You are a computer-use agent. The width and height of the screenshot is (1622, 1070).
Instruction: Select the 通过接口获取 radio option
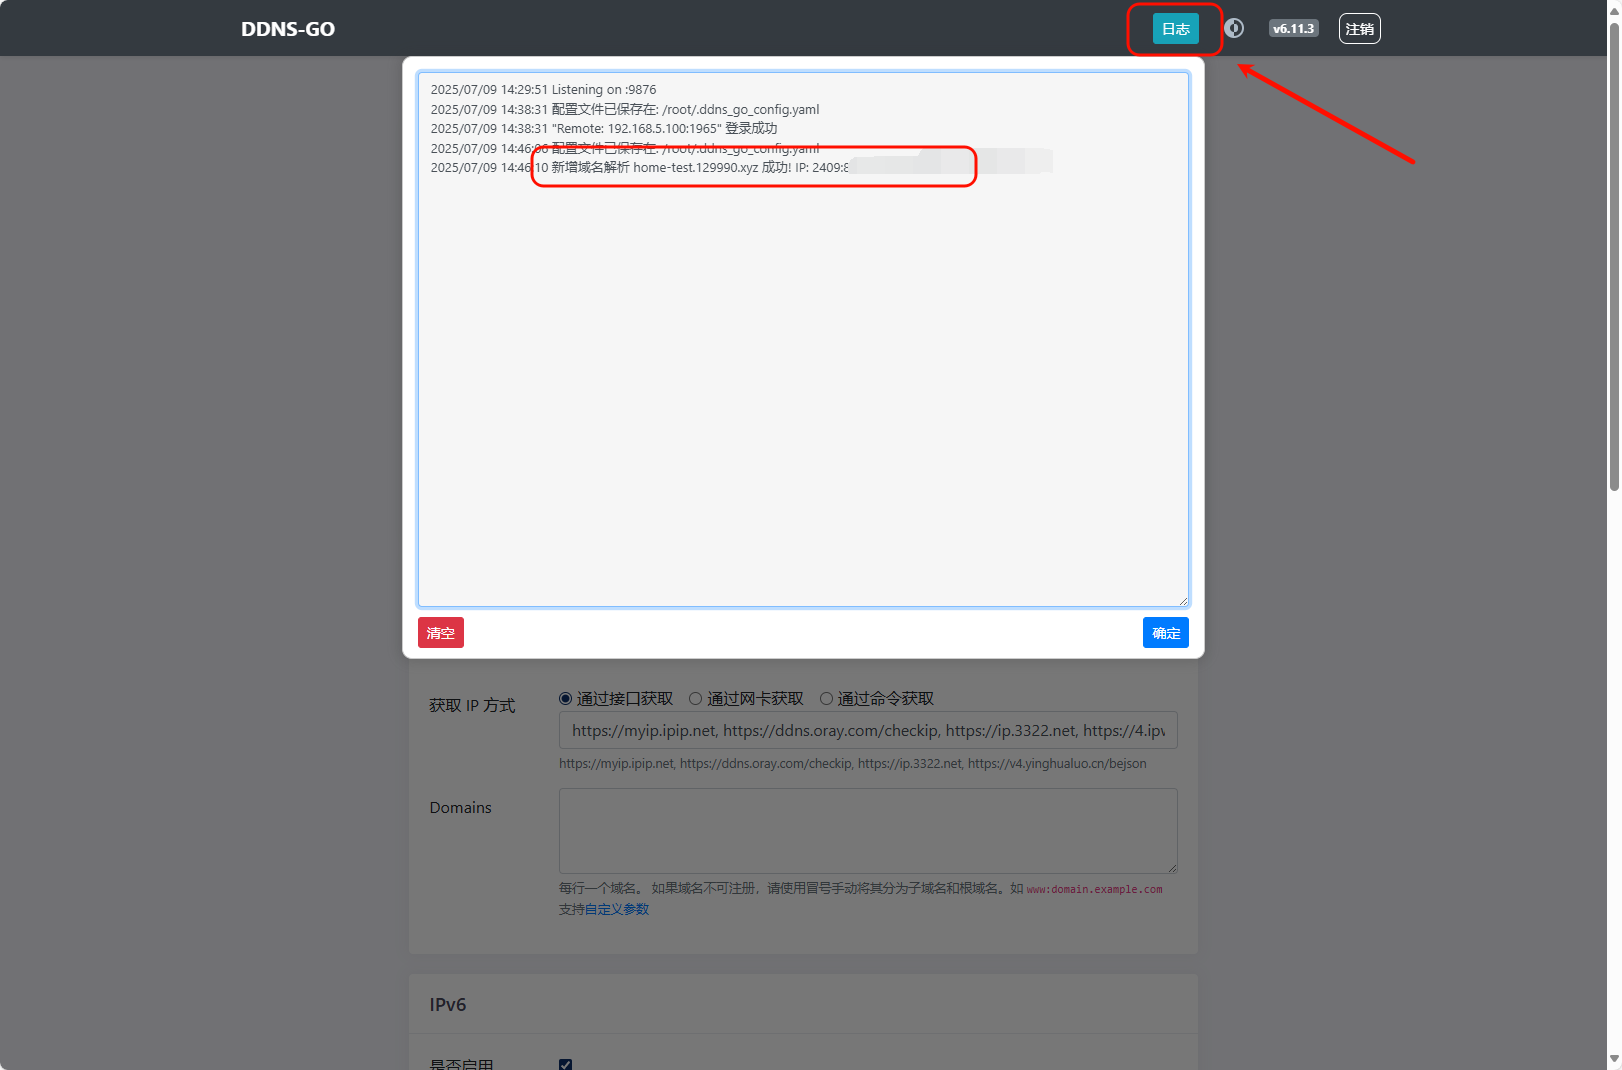pos(566,699)
